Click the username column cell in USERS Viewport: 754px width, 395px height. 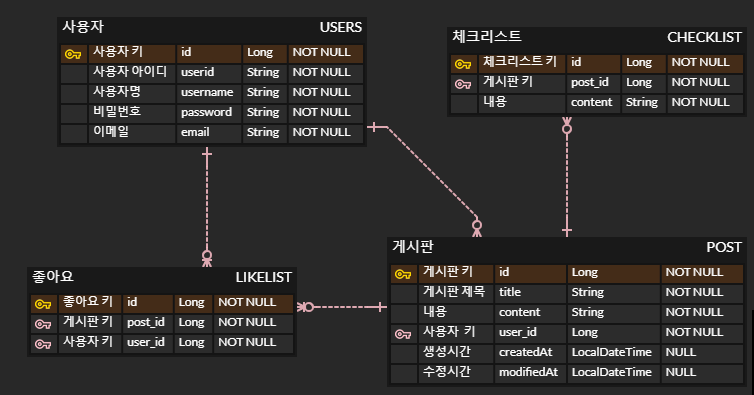click(x=209, y=93)
